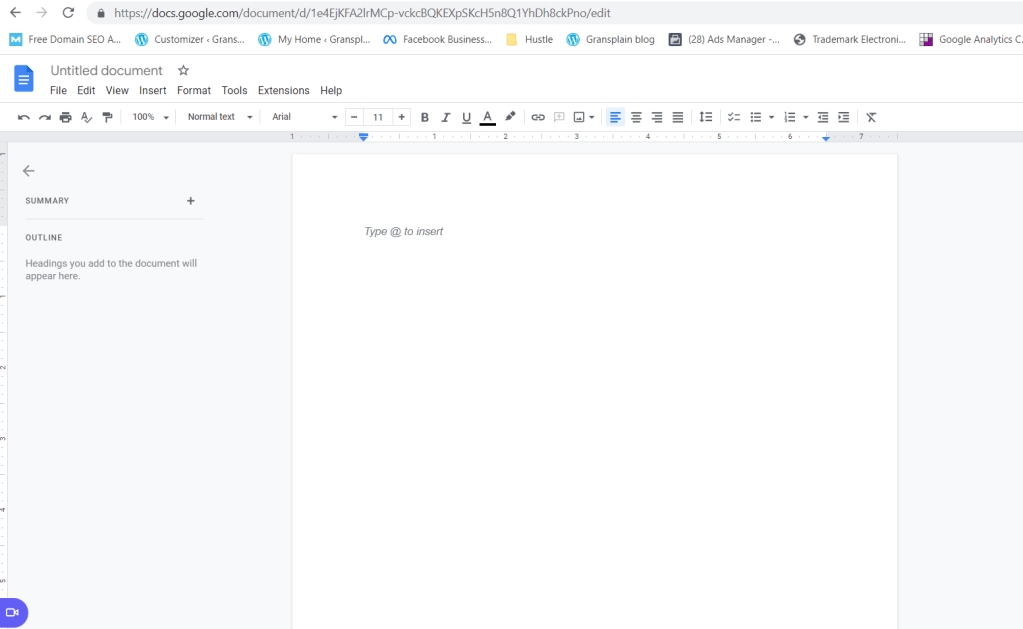Viewport: 1023px width, 629px height.
Task: Click the Insert link icon
Action: click(538, 117)
